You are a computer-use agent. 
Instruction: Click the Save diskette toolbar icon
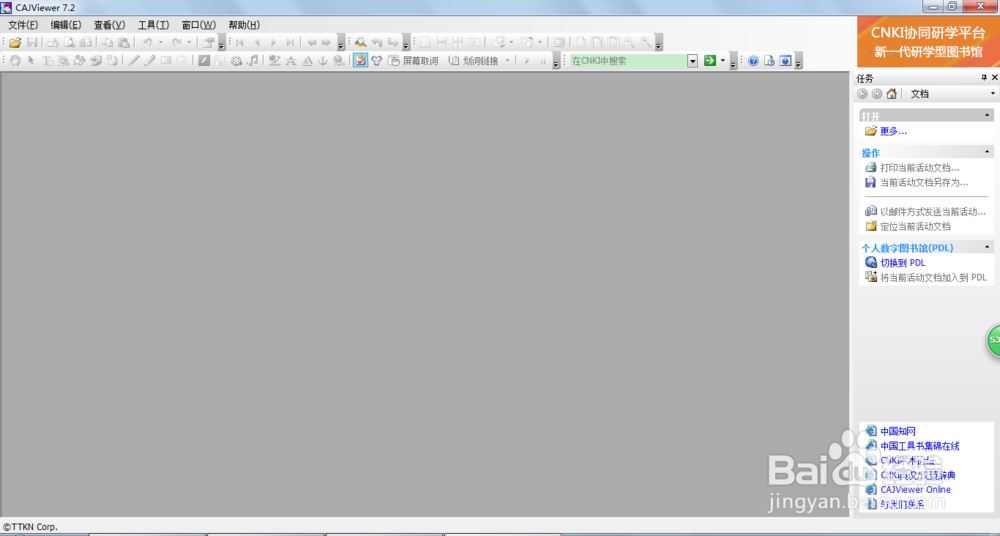[x=32, y=43]
